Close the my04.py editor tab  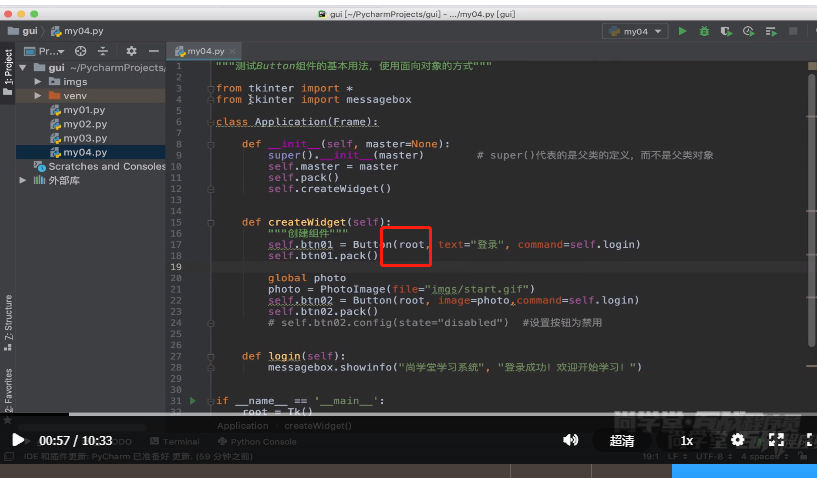pos(232,51)
